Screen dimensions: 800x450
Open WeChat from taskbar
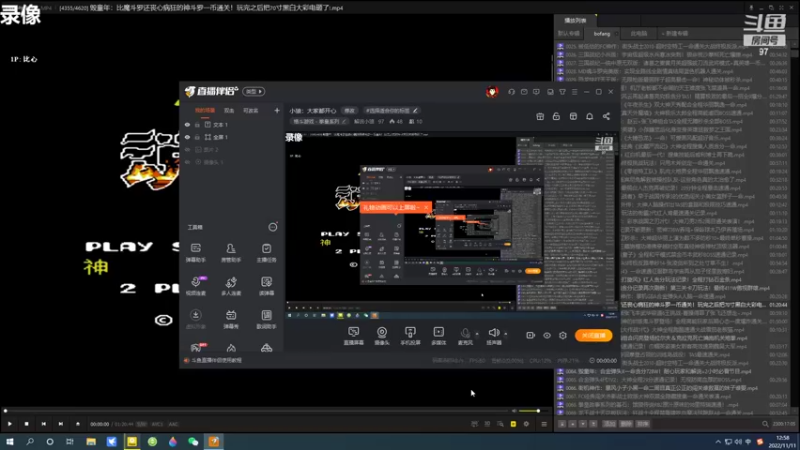[193, 442]
